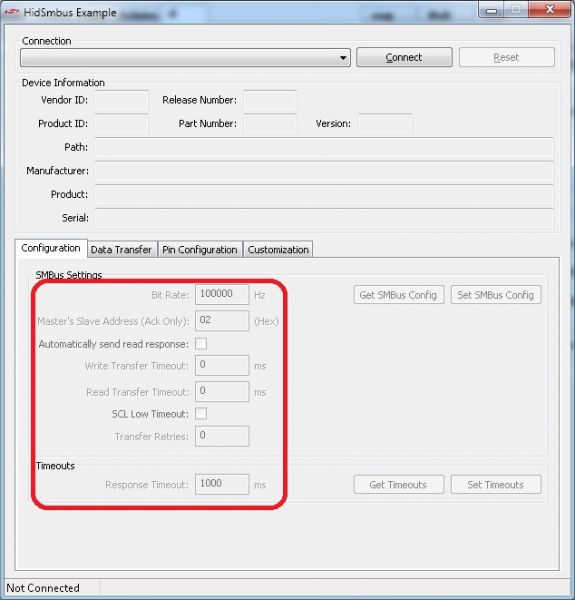Open the Pin Configuration tab
Image resolution: width=575 pixels, height=600 pixels.
pyautogui.click(x=200, y=250)
